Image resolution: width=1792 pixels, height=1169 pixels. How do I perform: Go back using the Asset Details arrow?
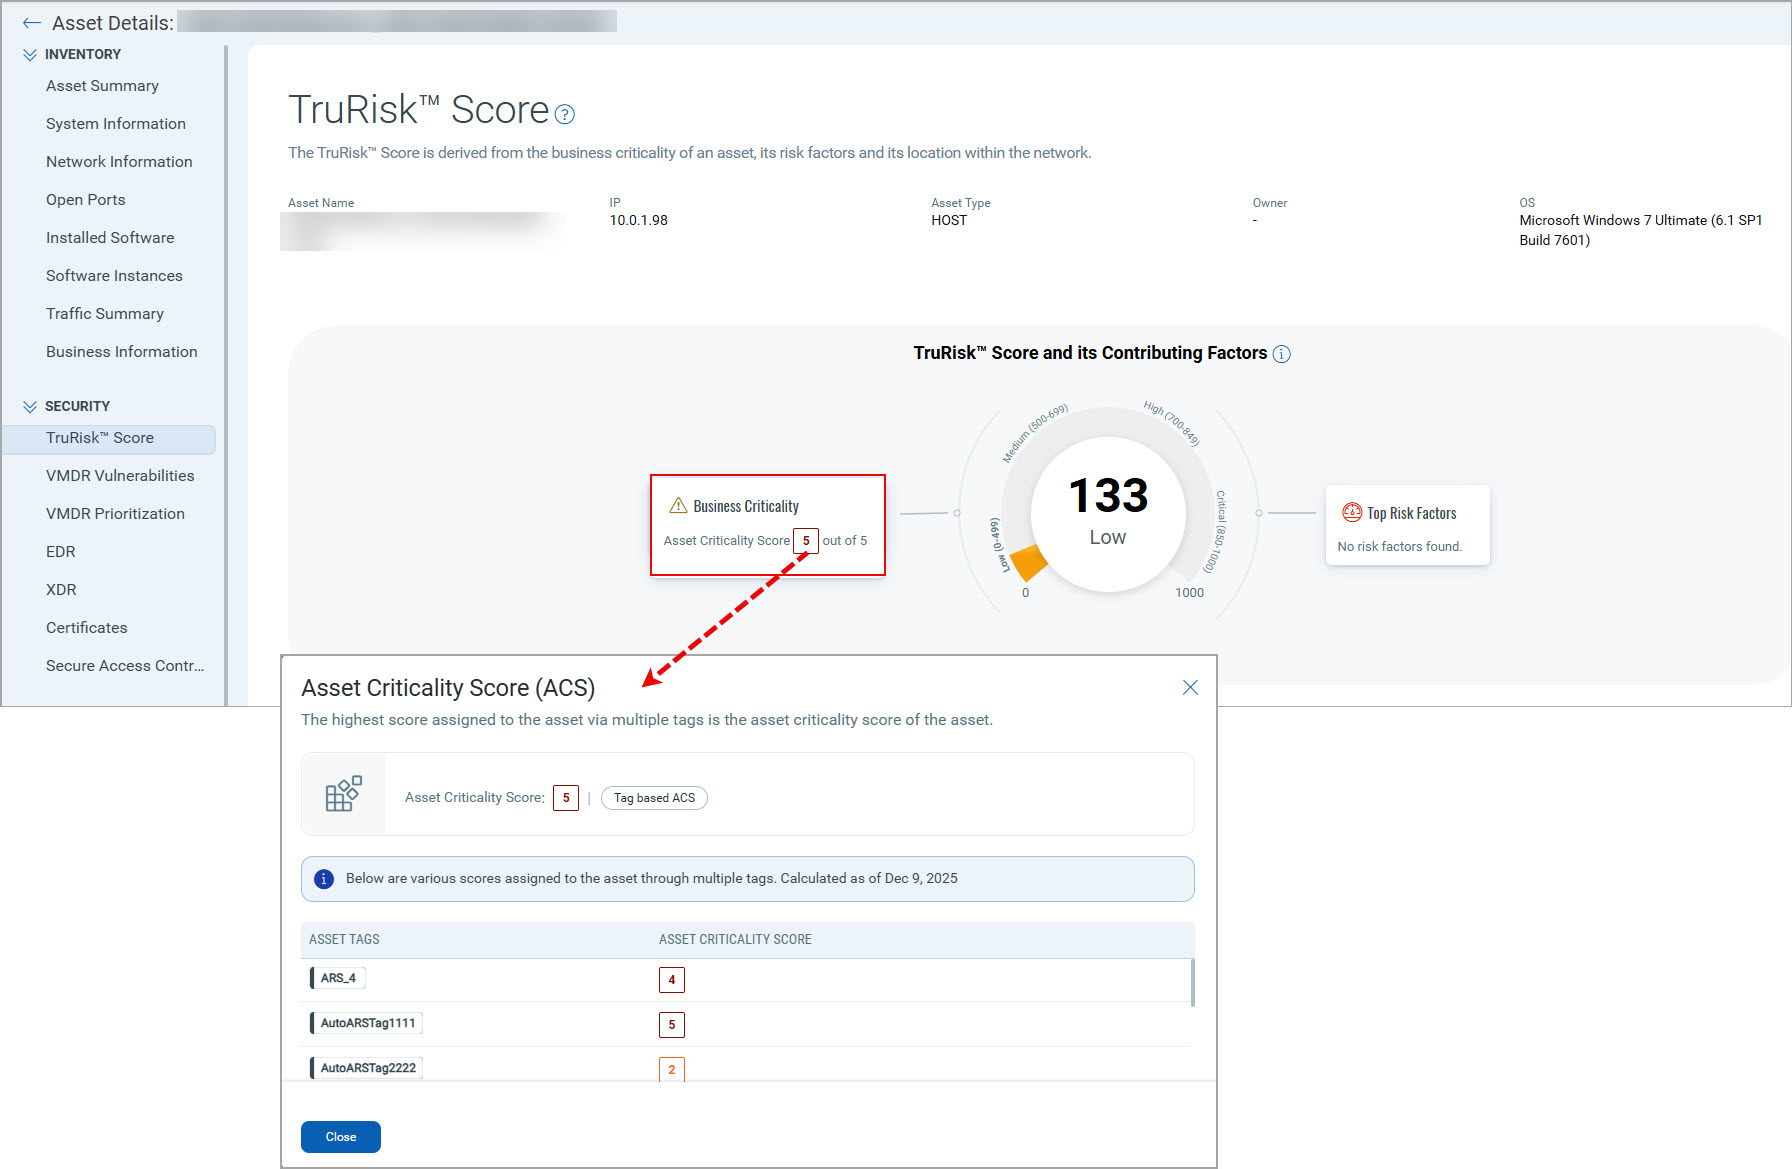pyautogui.click(x=32, y=22)
